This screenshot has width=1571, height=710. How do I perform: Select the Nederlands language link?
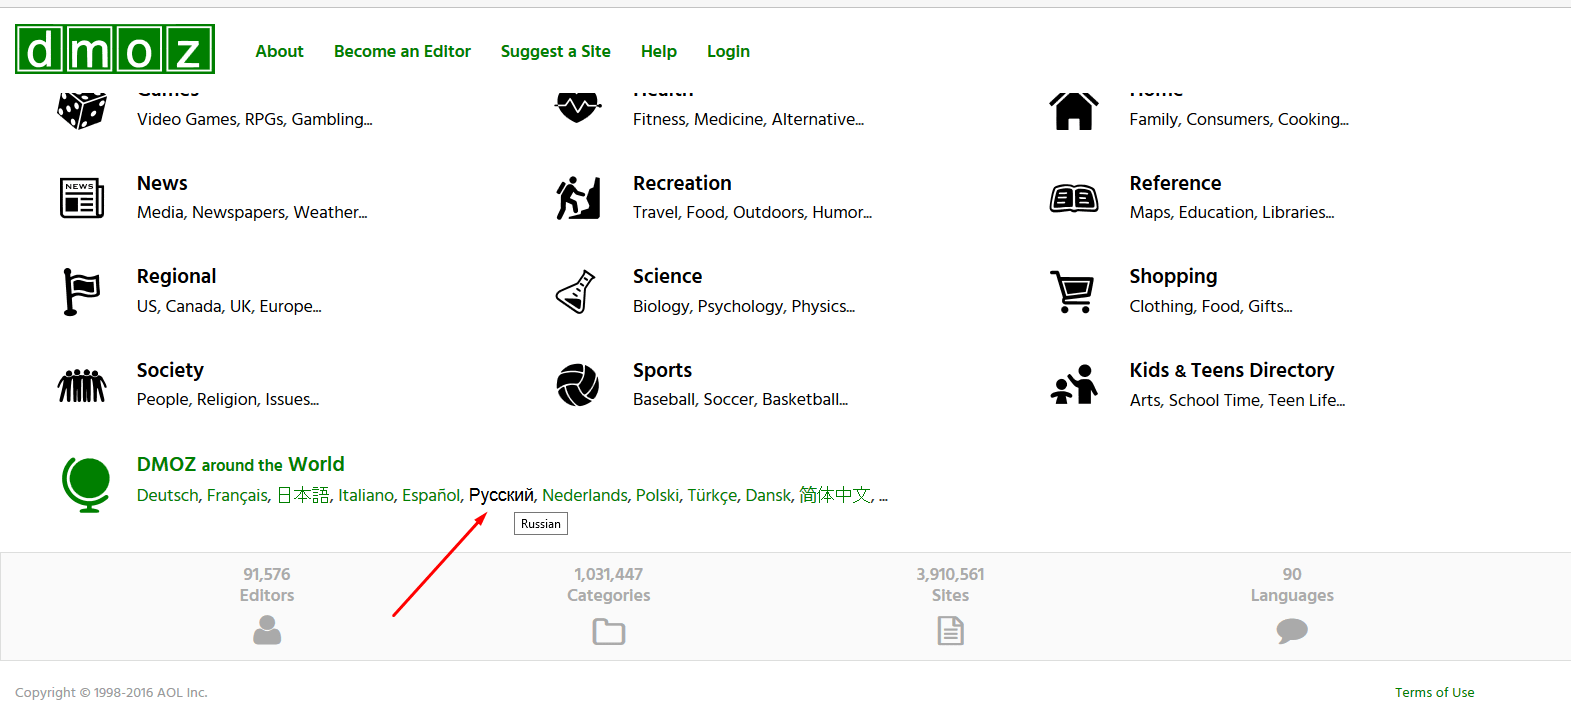585,495
